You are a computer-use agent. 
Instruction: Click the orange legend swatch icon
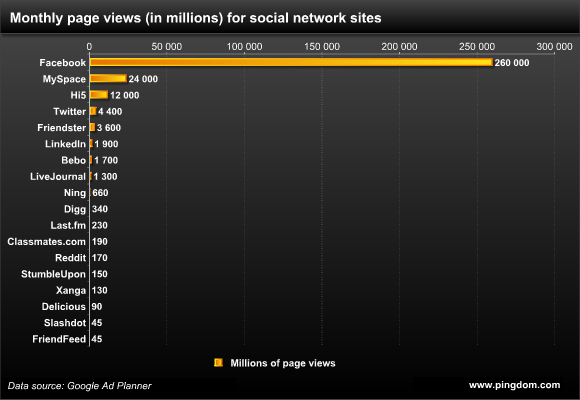click(218, 363)
